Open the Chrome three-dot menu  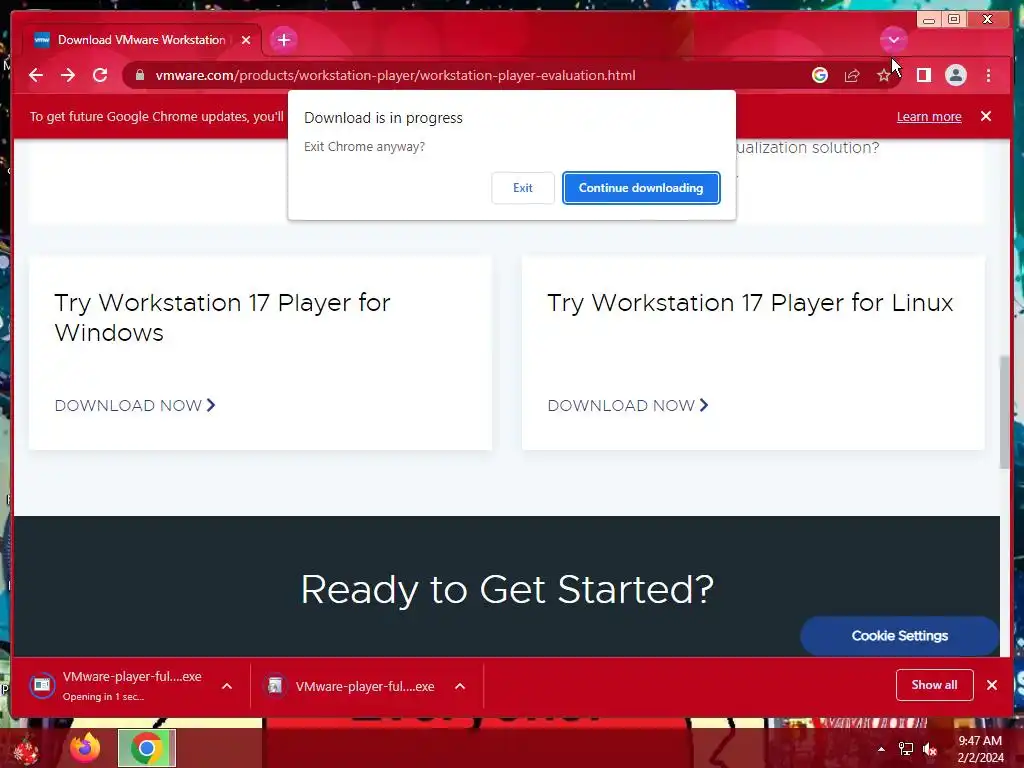click(988, 75)
